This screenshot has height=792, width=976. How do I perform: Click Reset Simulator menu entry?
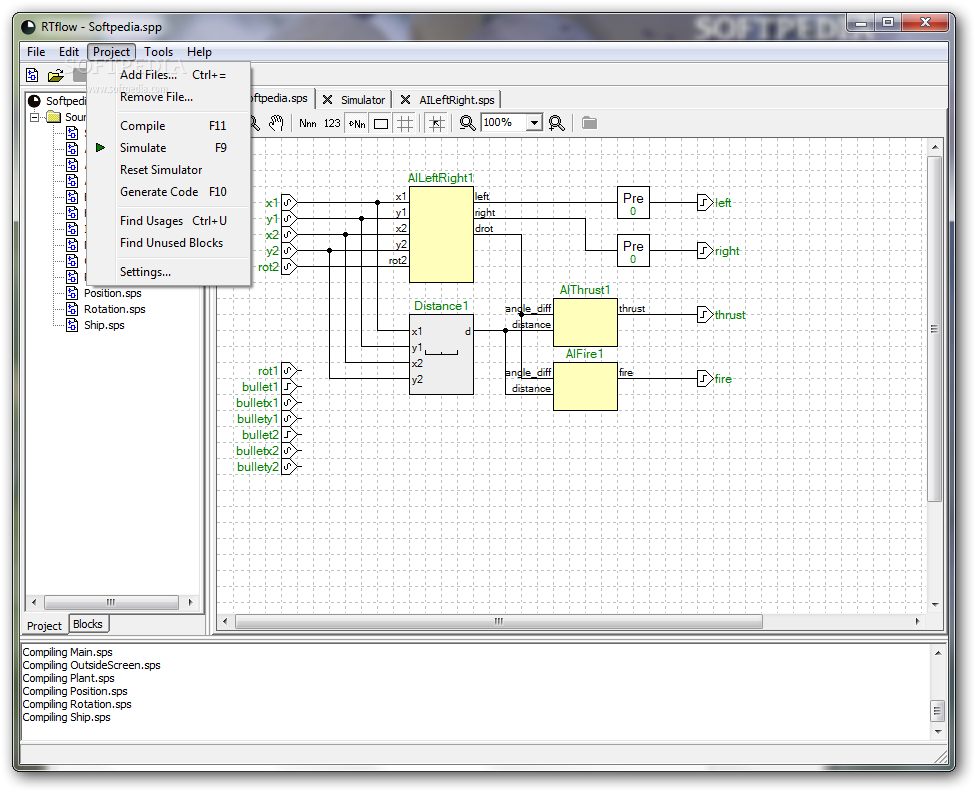[x=169, y=170]
